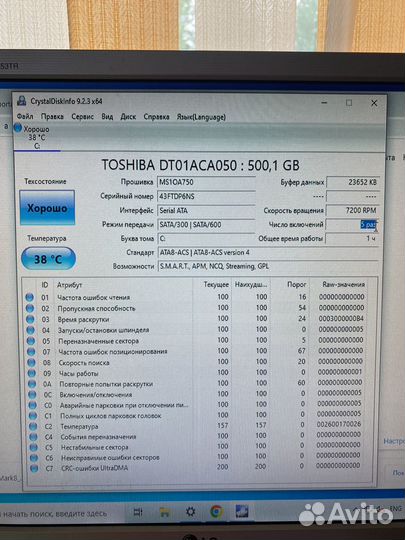Click the status circle for attribute 03

[x=30, y=319]
